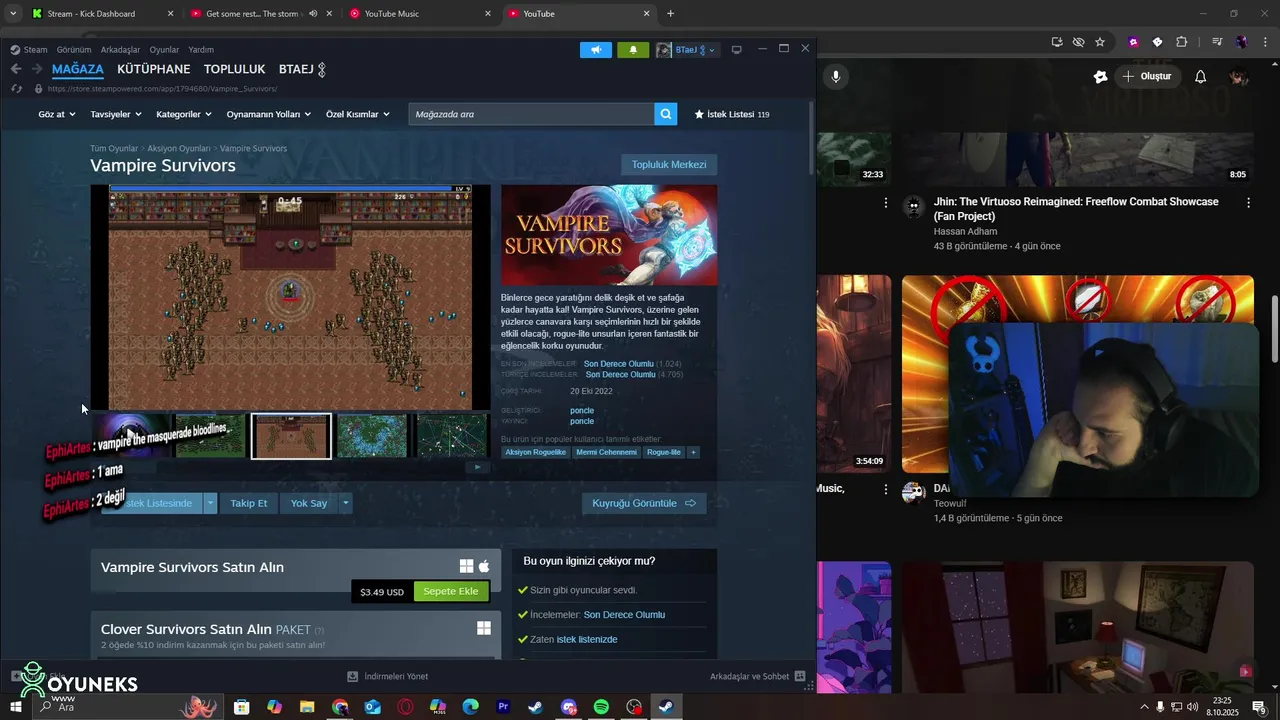Open Chrome extensions puzzle icon
Viewport: 1280px width, 720px height.
click(1181, 42)
